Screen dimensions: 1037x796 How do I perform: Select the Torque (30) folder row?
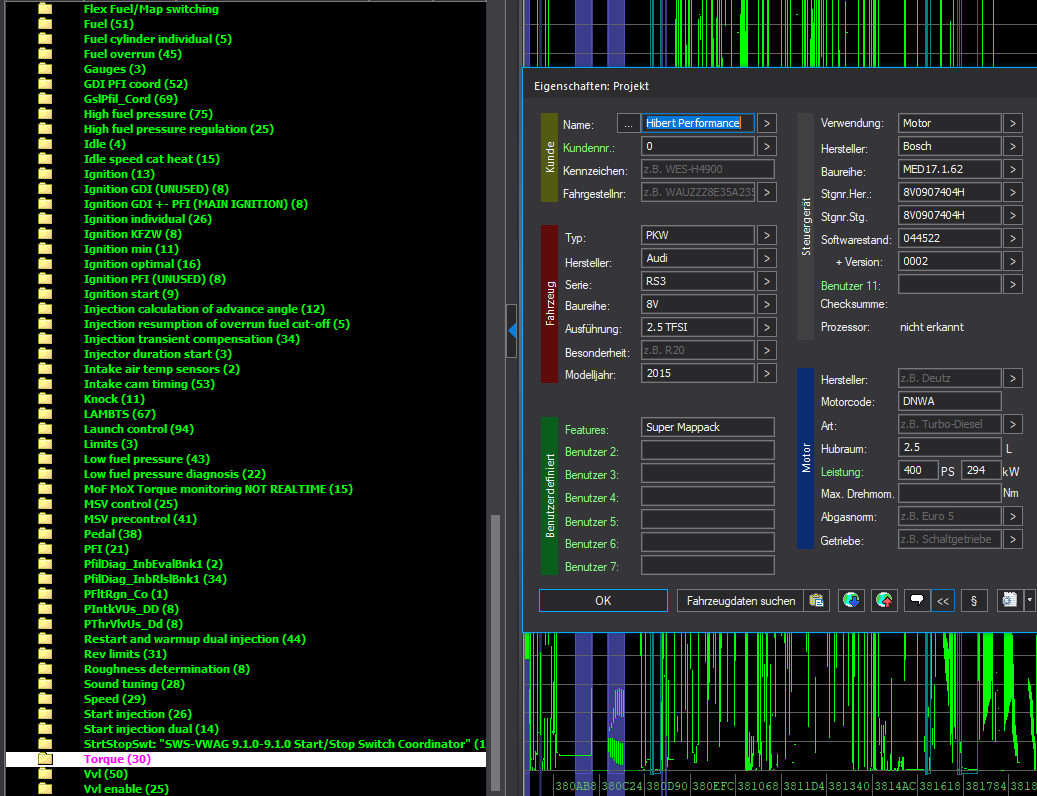click(245, 759)
